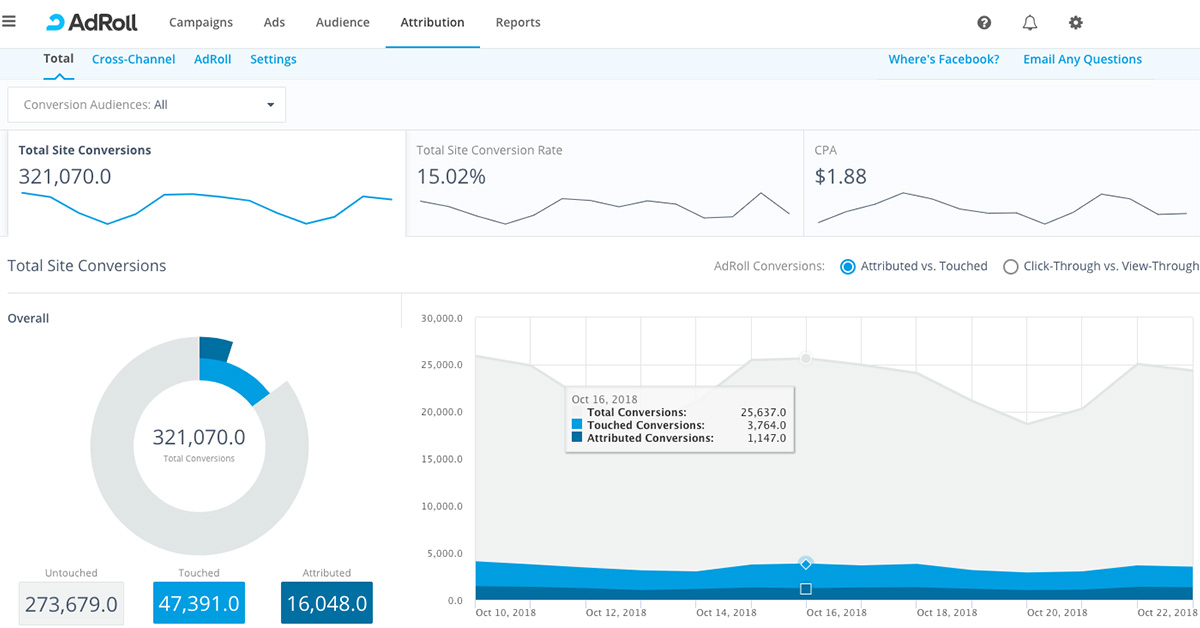Open the help question mark icon
Image resolution: width=1200 pixels, height=628 pixels.
click(x=984, y=23)
